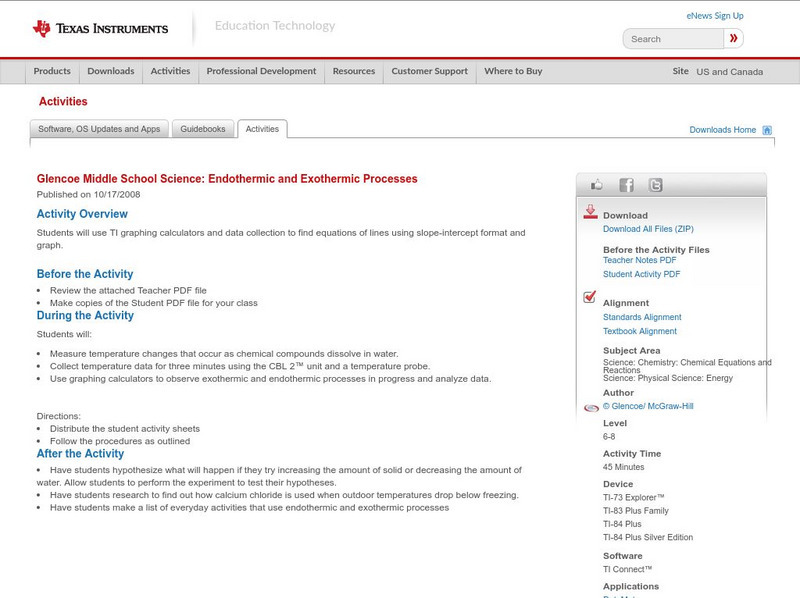Submit search with the red arrow button
This screenshot has width=800, height=598.
click(733, 38)
